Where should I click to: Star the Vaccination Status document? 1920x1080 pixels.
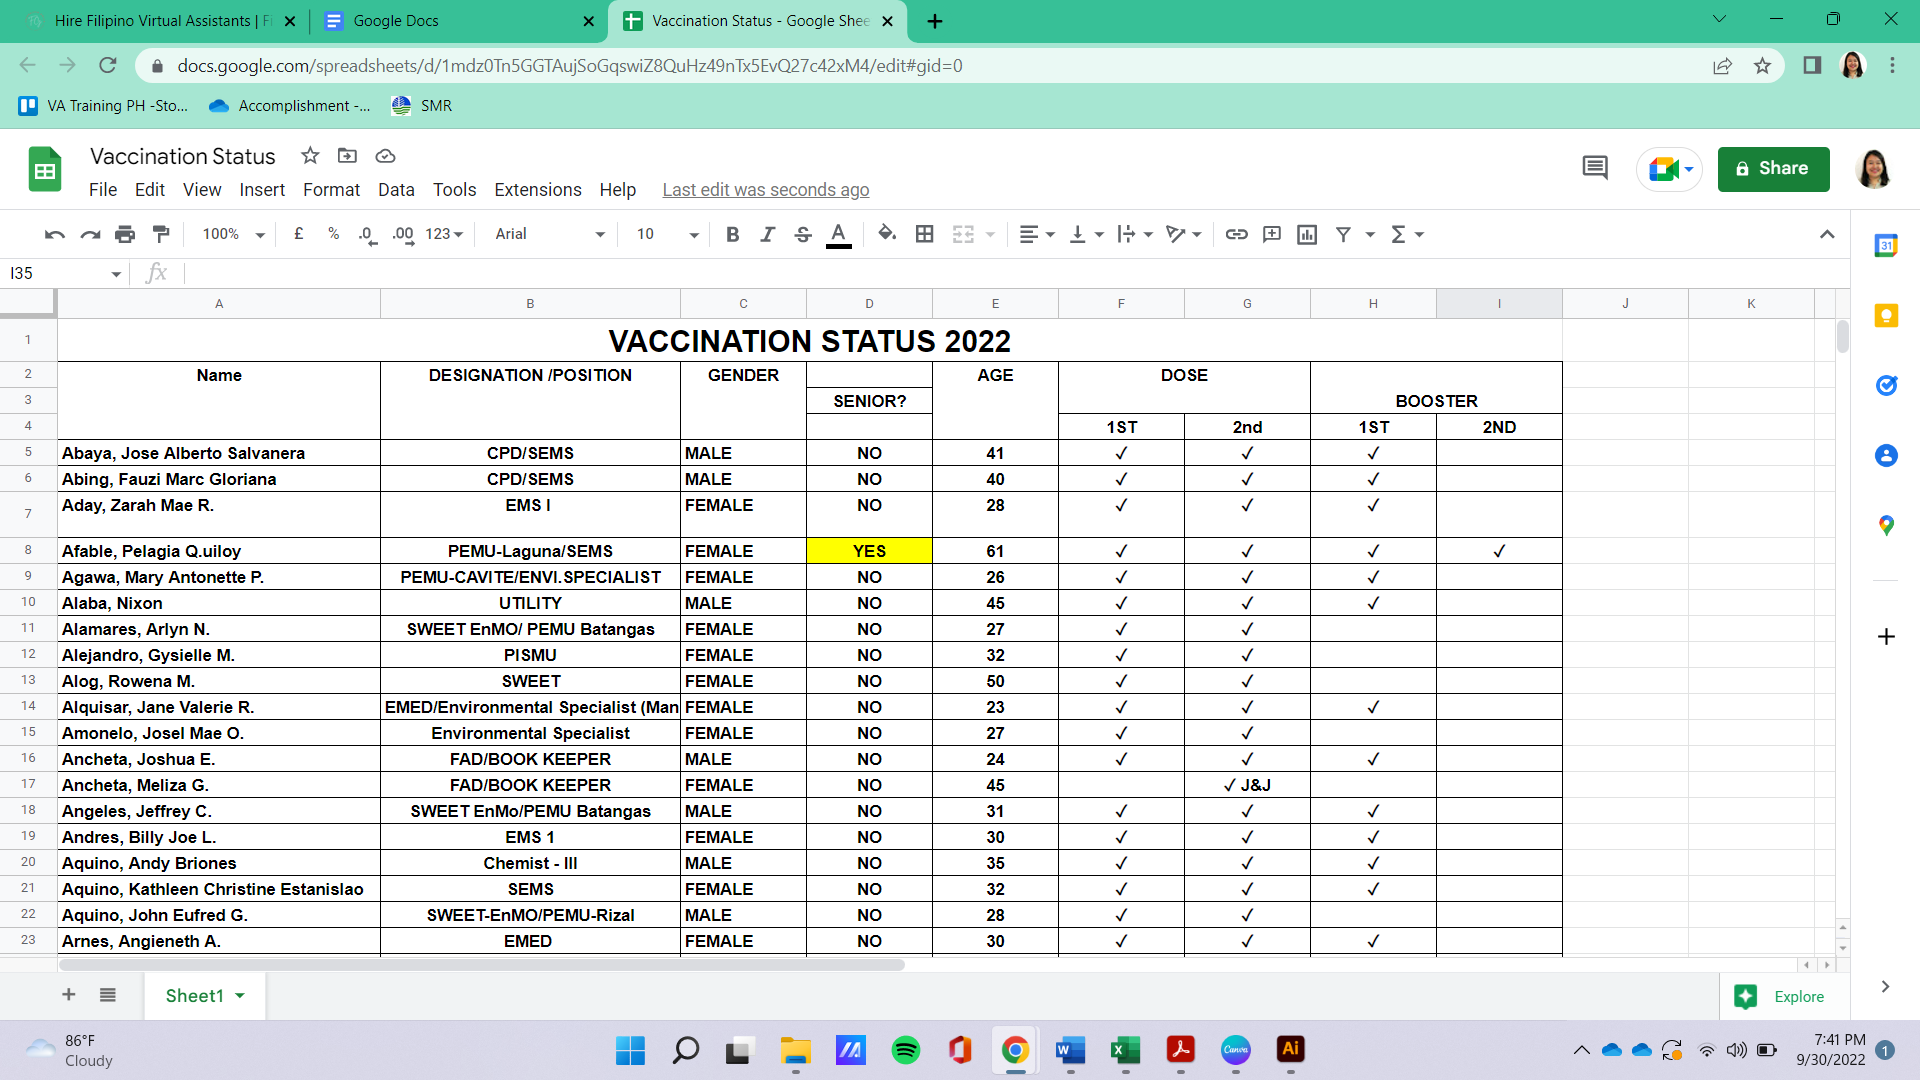(x=310, y=156)
